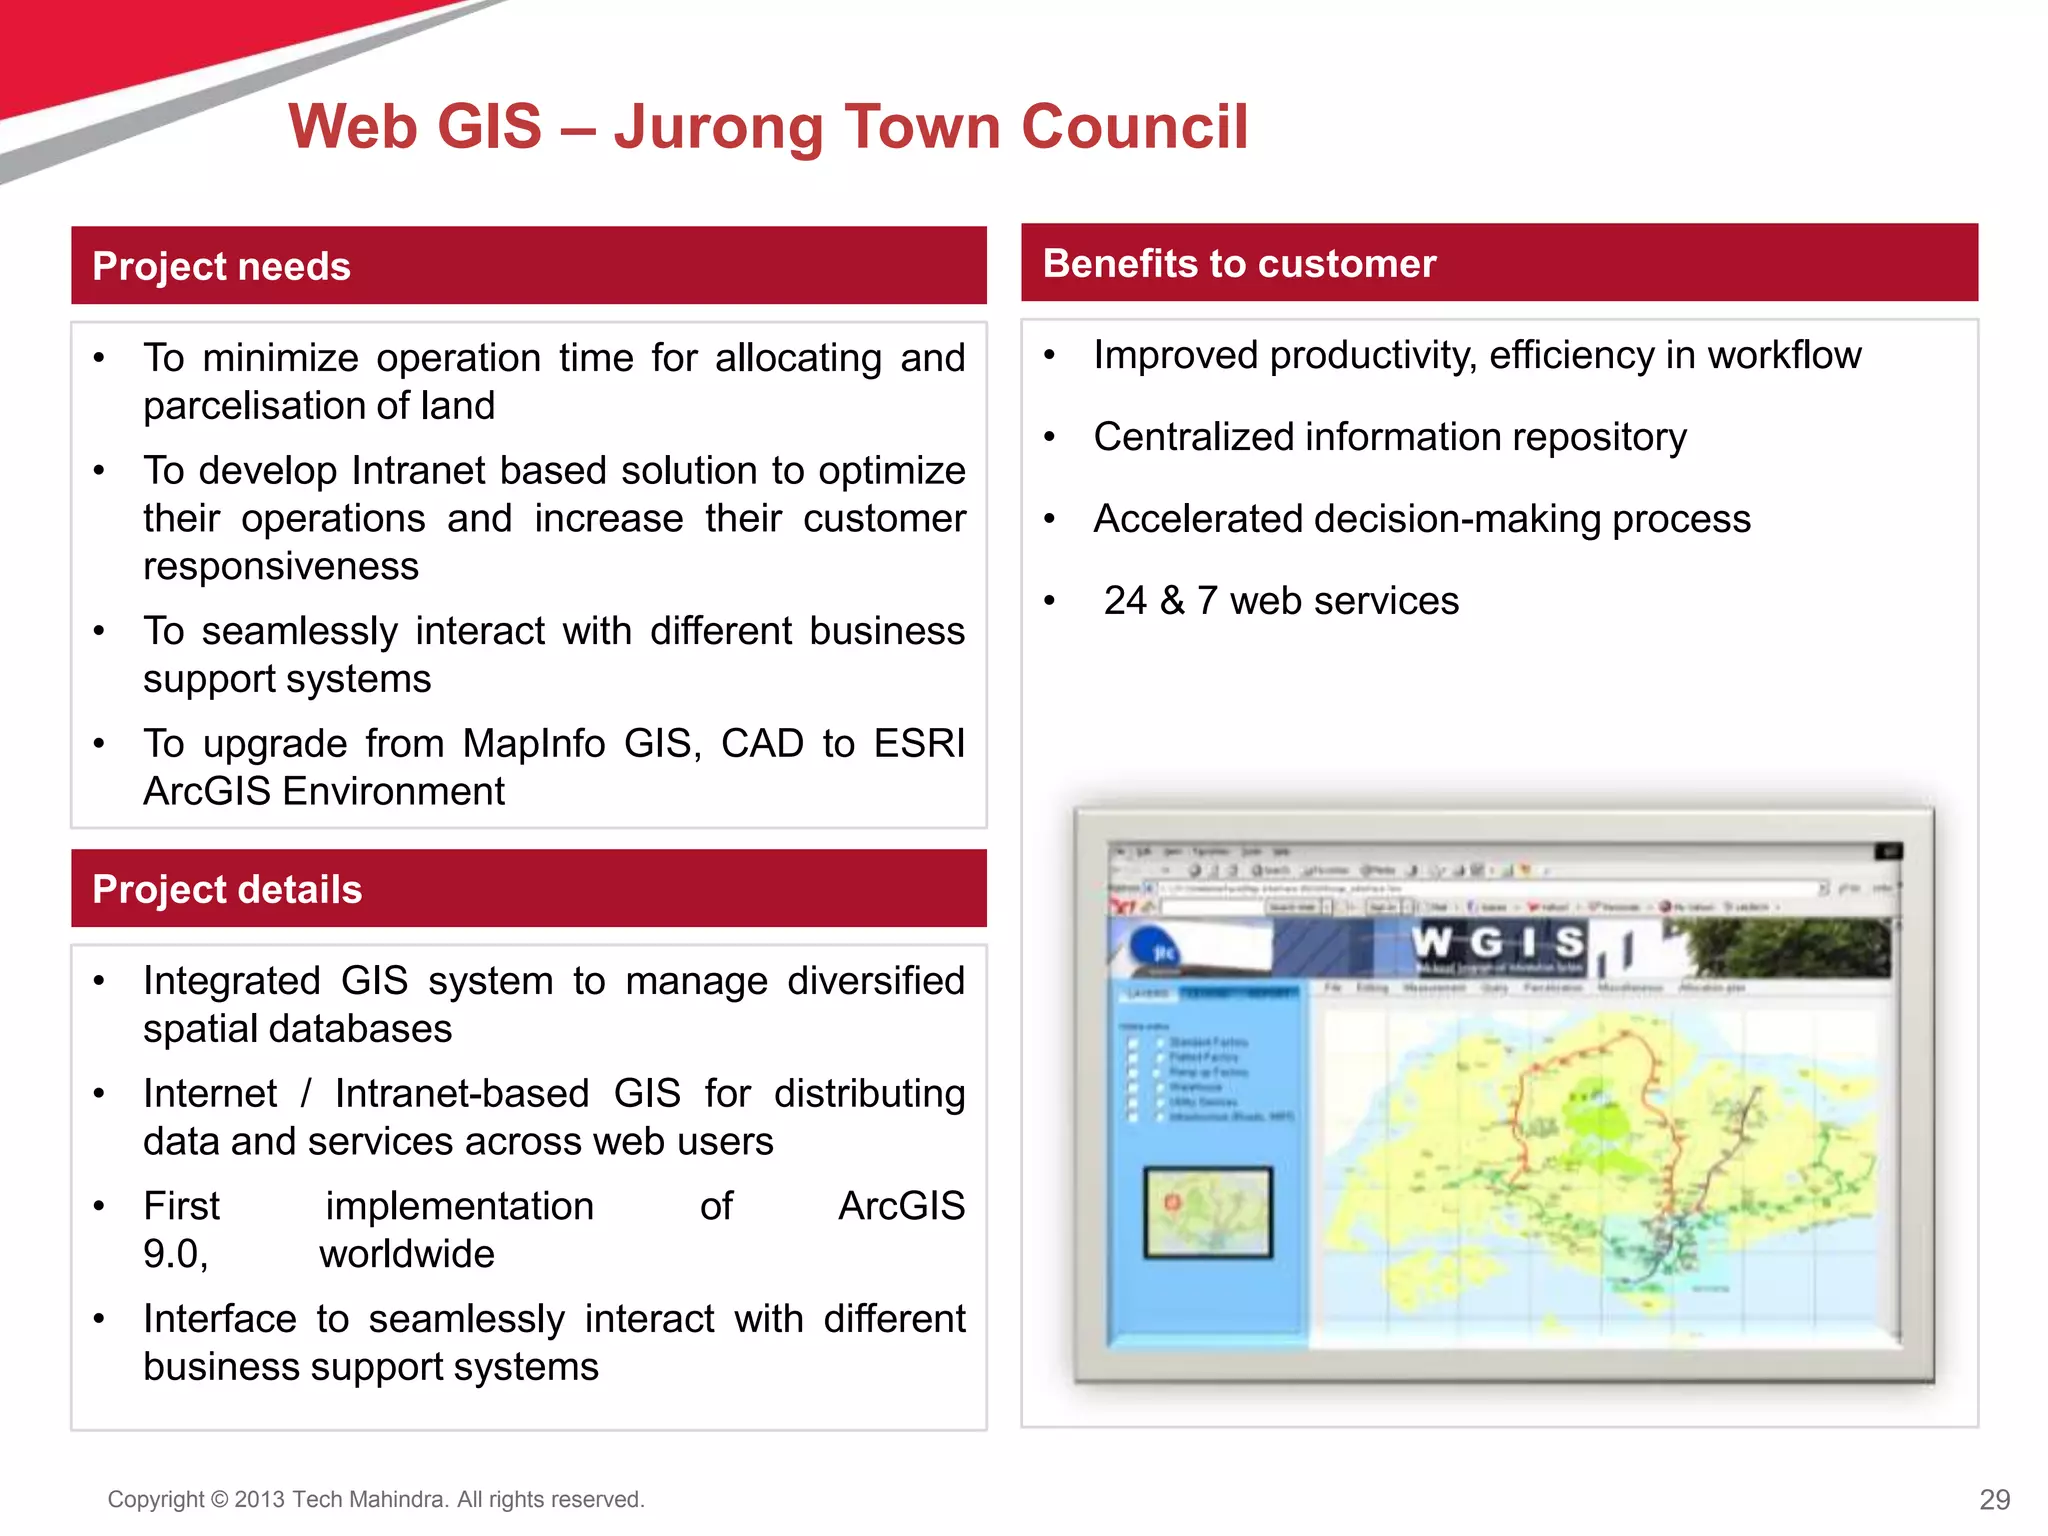Select the 'Project needs' header bar
Viewport: 2048px width, 1536px height.
(x=529, y=265)
